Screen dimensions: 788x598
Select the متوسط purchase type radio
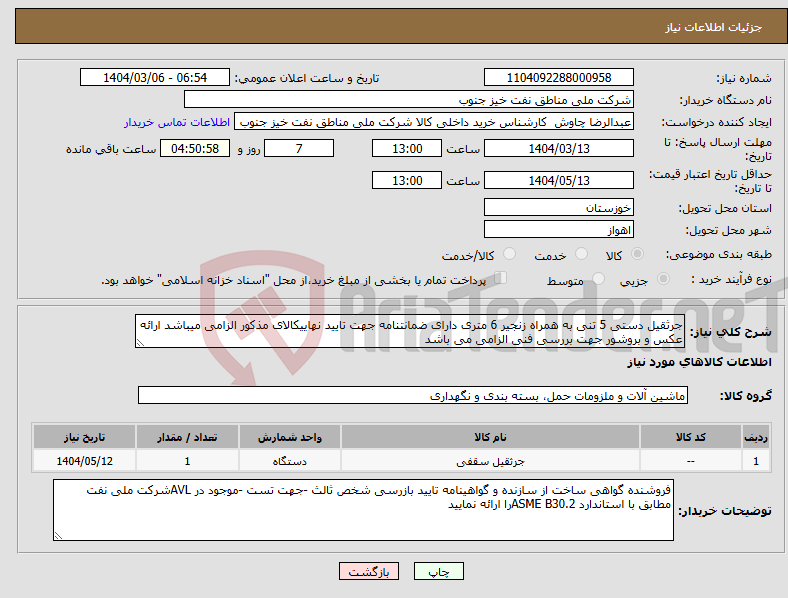tap(598, 278)
